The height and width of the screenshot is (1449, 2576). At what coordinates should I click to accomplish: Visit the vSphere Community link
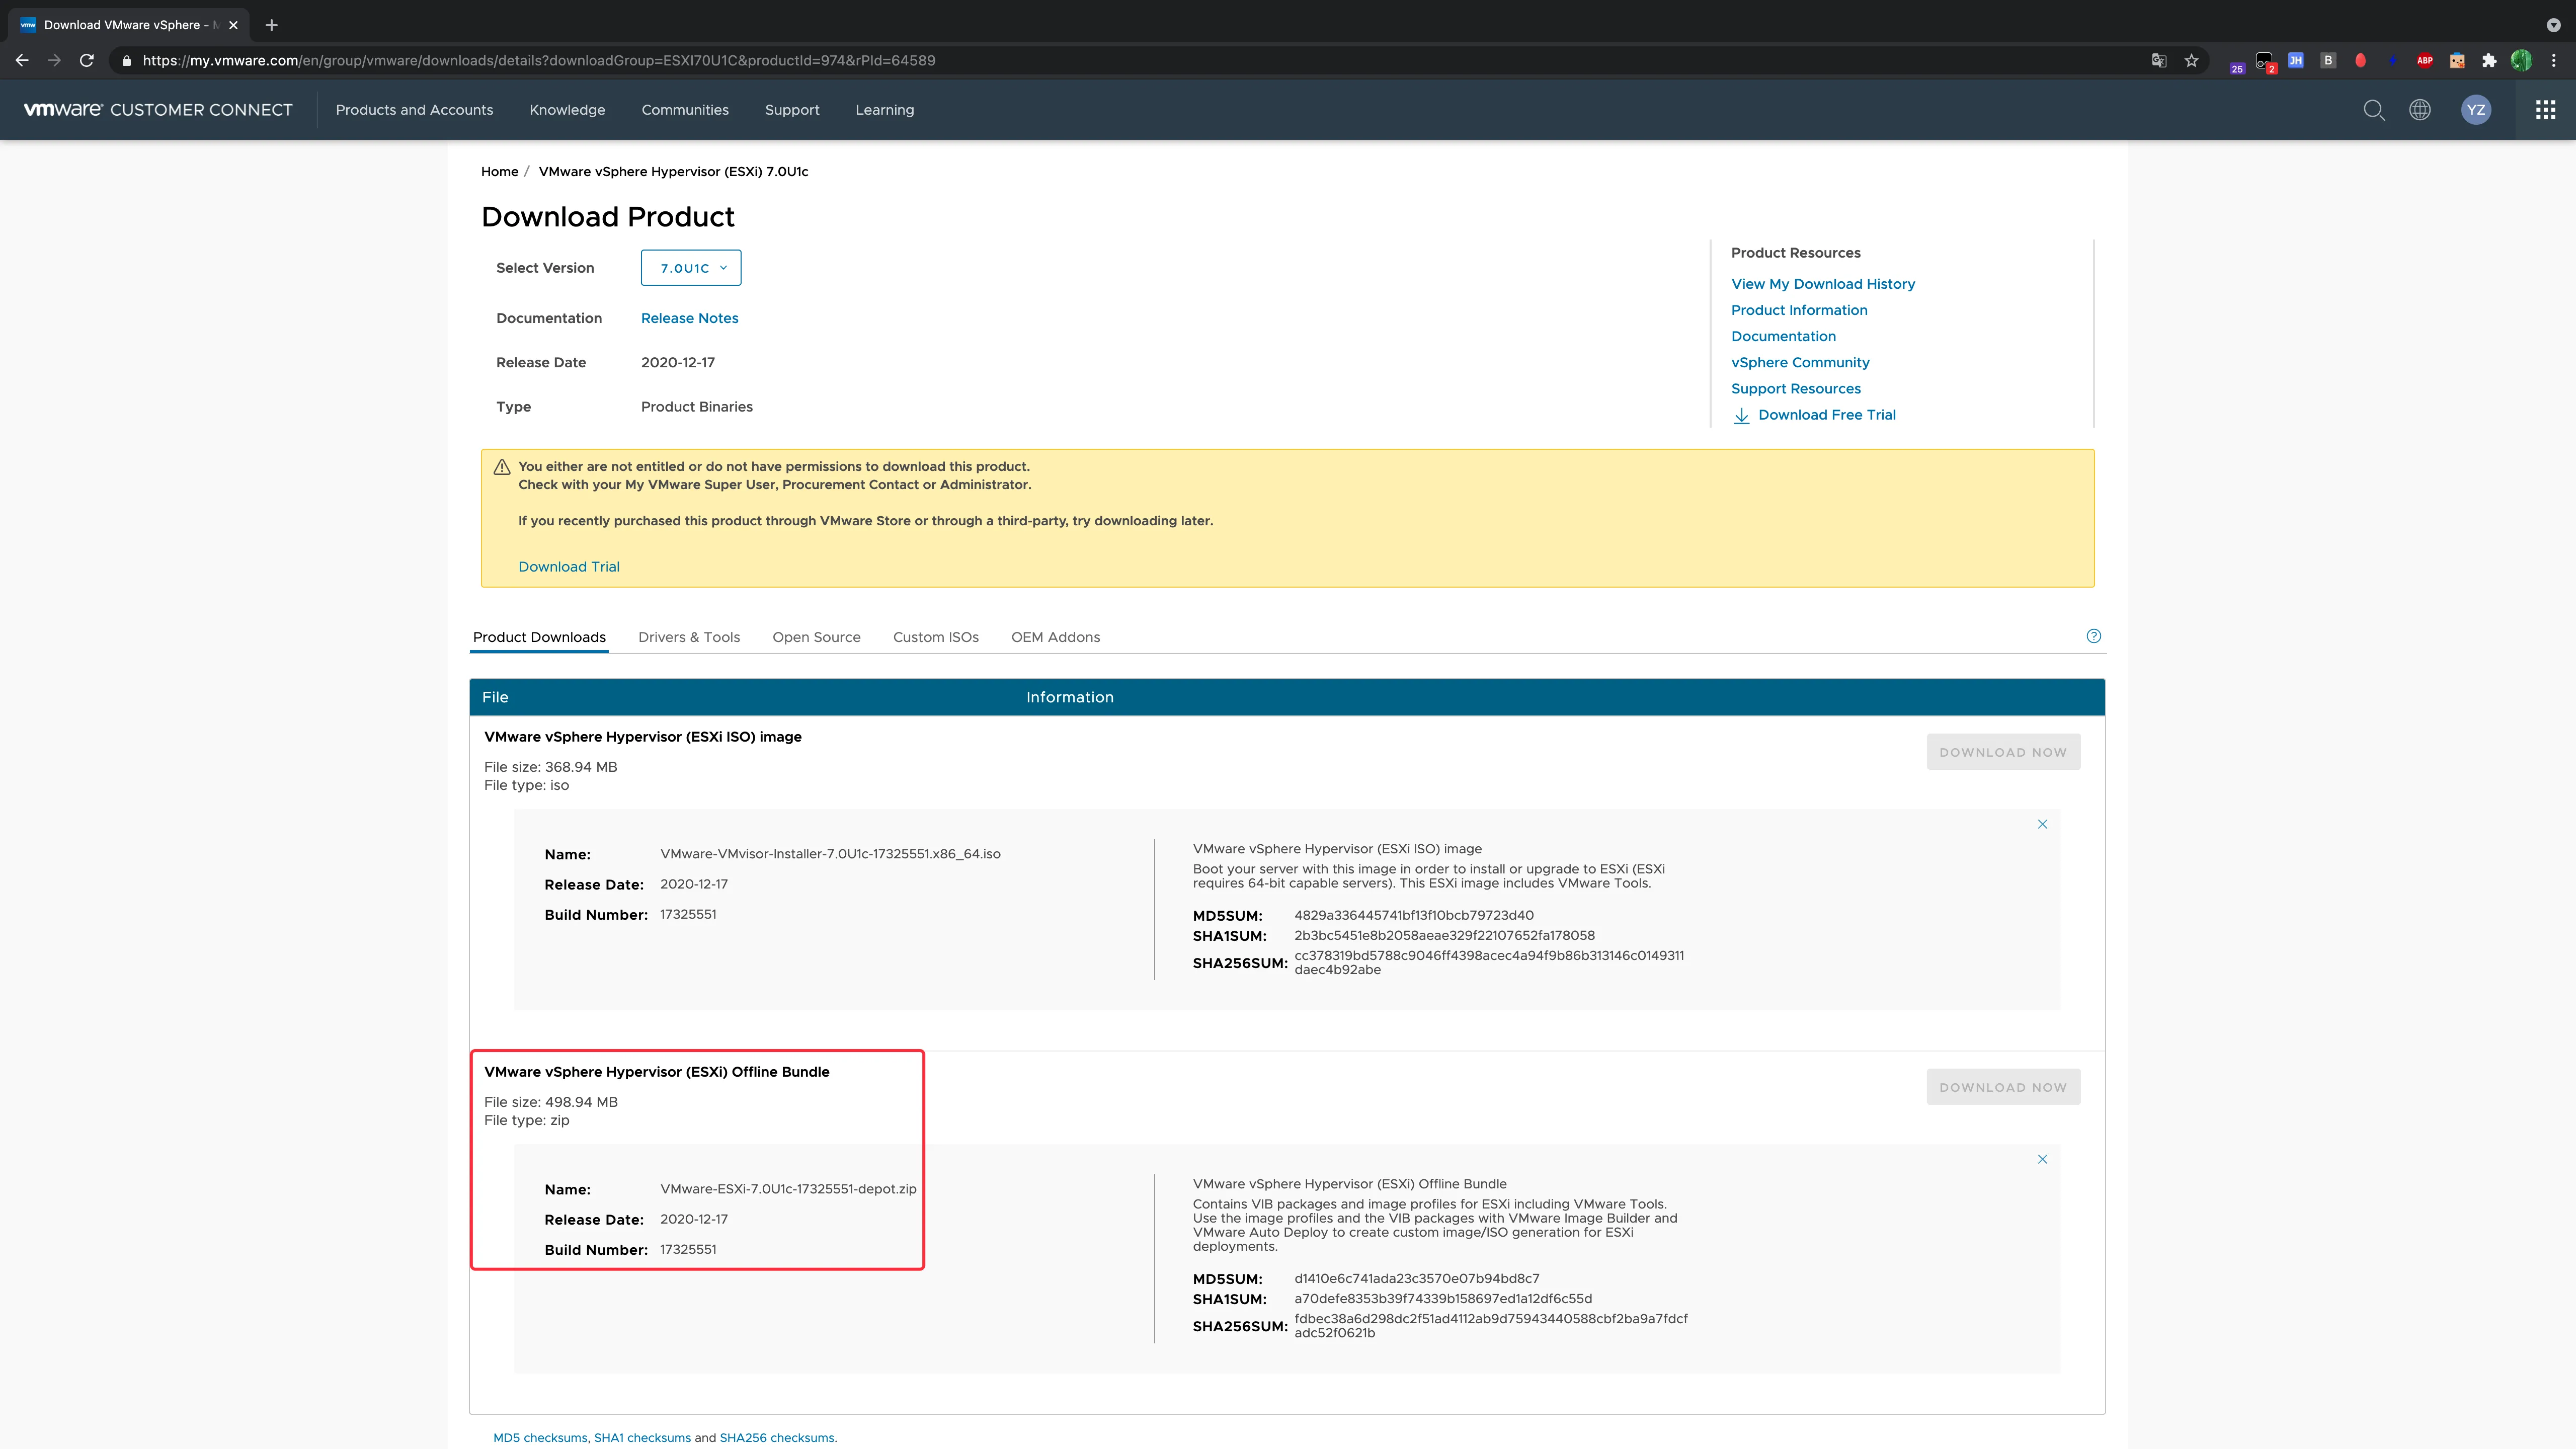tap(1800, 362)
